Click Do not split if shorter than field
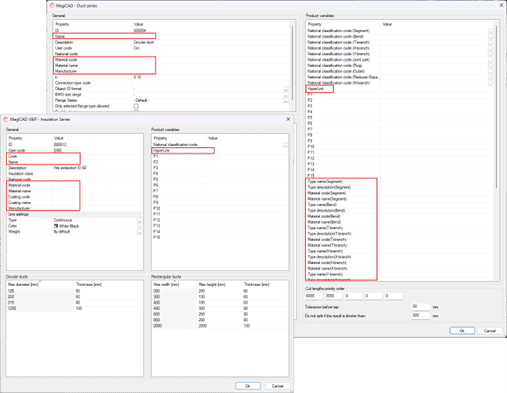 click(x=420, y=315)
